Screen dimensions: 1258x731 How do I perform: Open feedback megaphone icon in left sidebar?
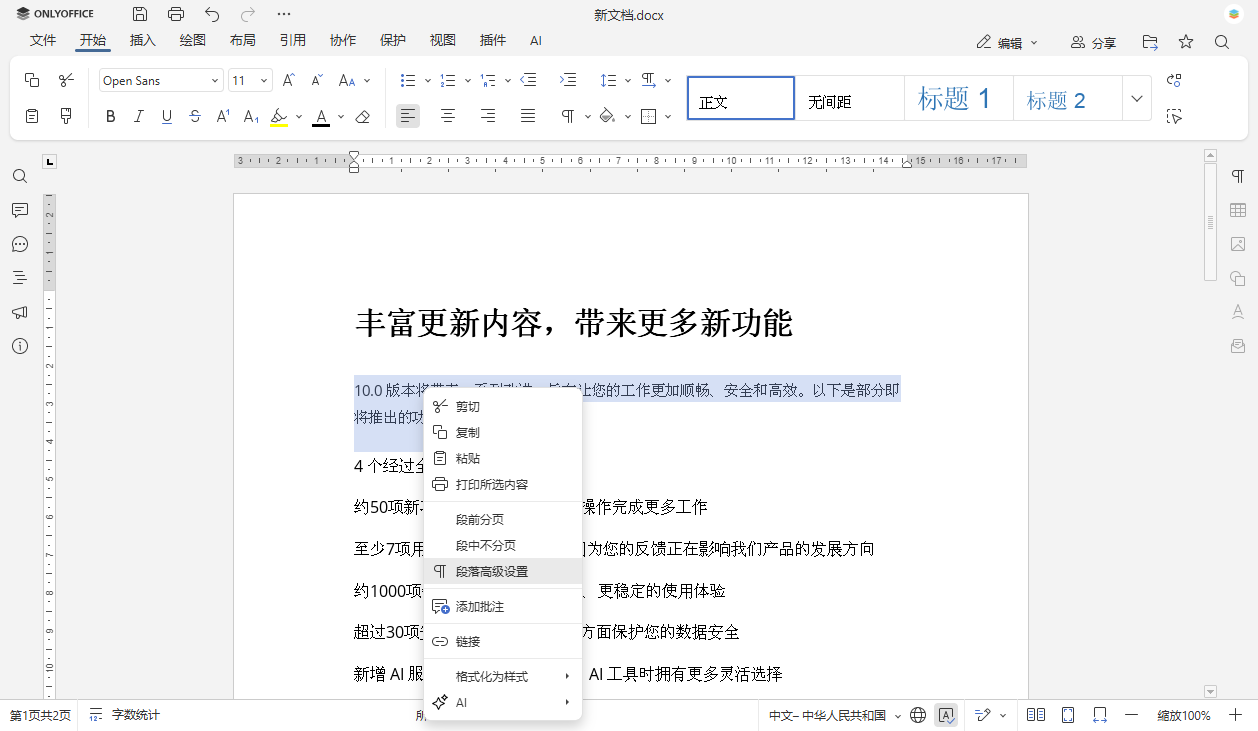click(x=20, y=312)
